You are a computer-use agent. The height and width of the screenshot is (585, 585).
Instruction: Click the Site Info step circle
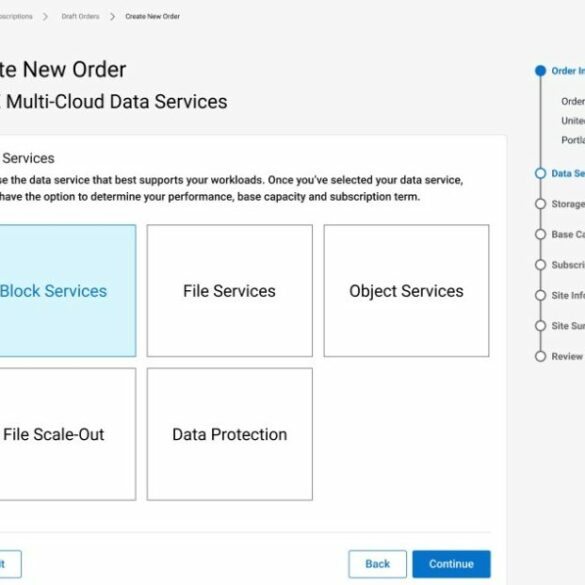pyautogui.click(x=540, y=295)
